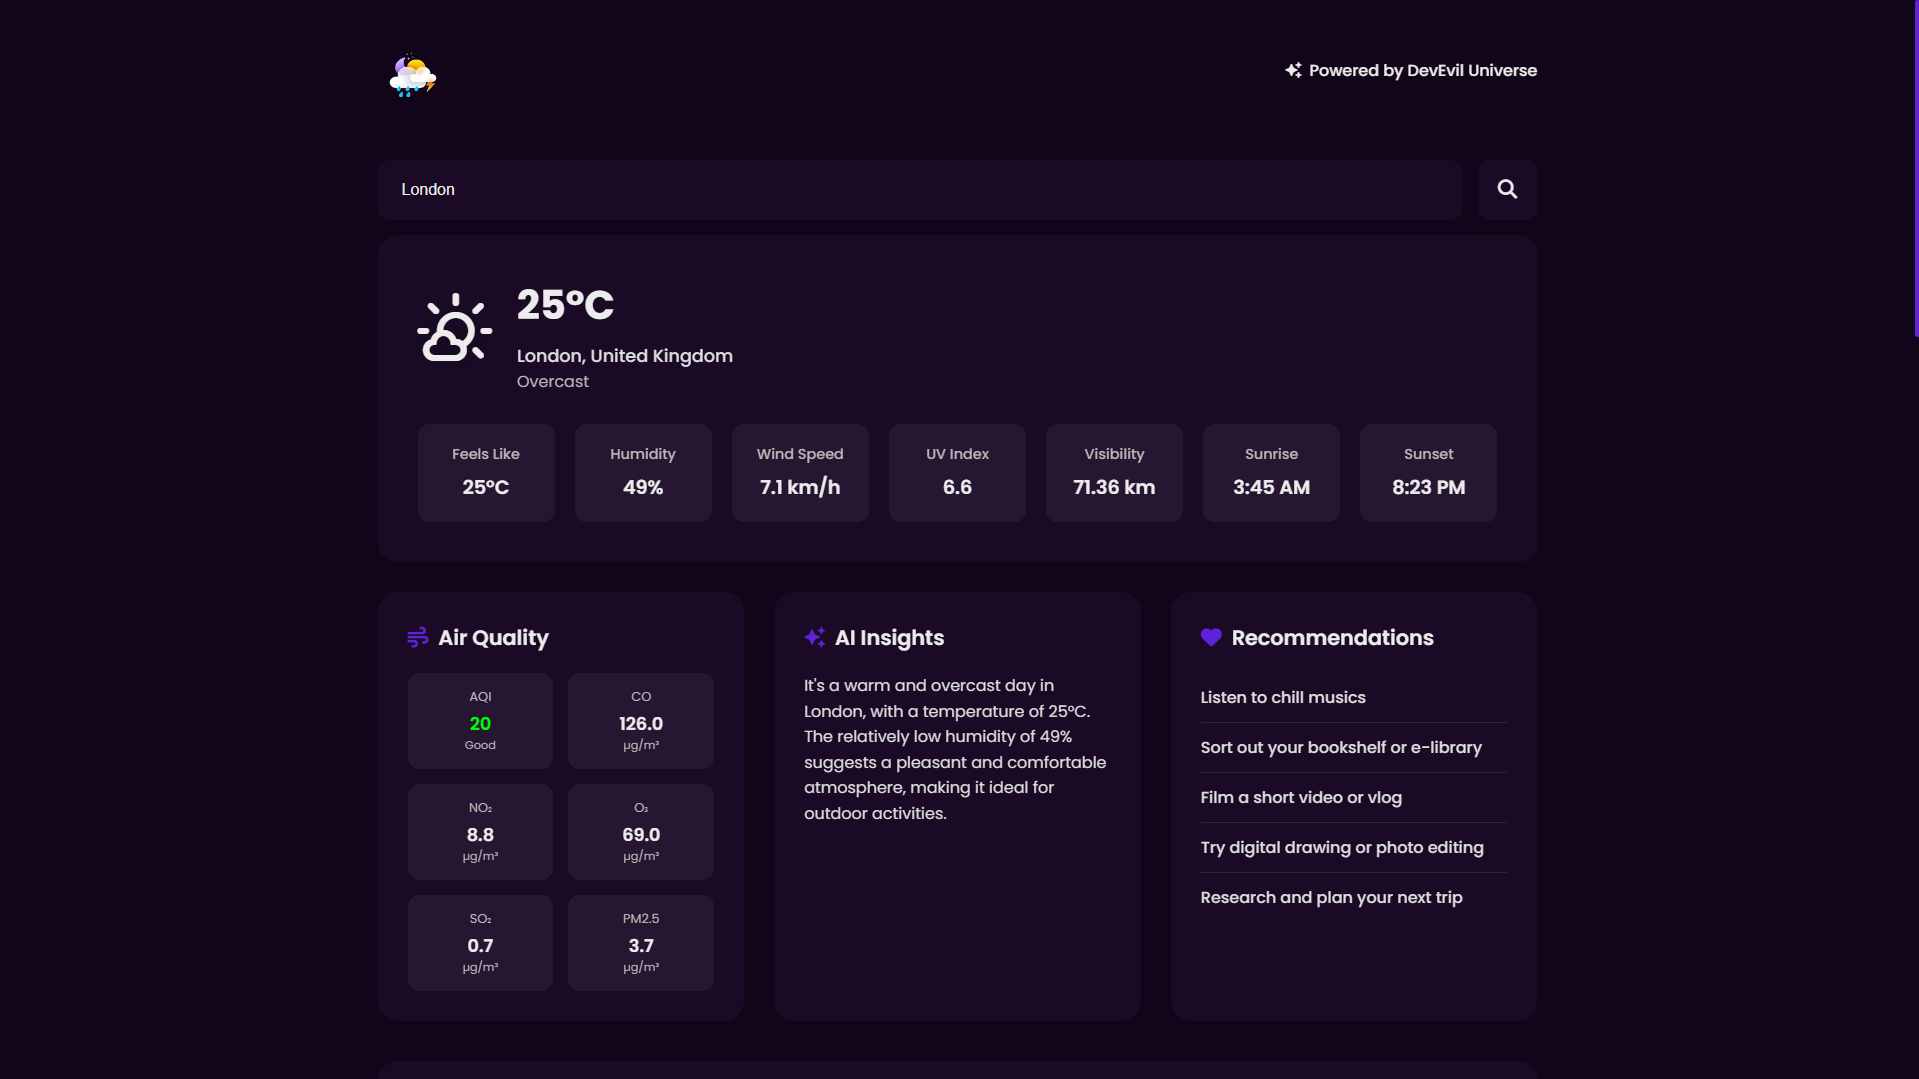The height and width of the screenshot is (1079, 1919).
Task: Click the purple heart Recommendations icon
Action: click(x=1211, y=638)
